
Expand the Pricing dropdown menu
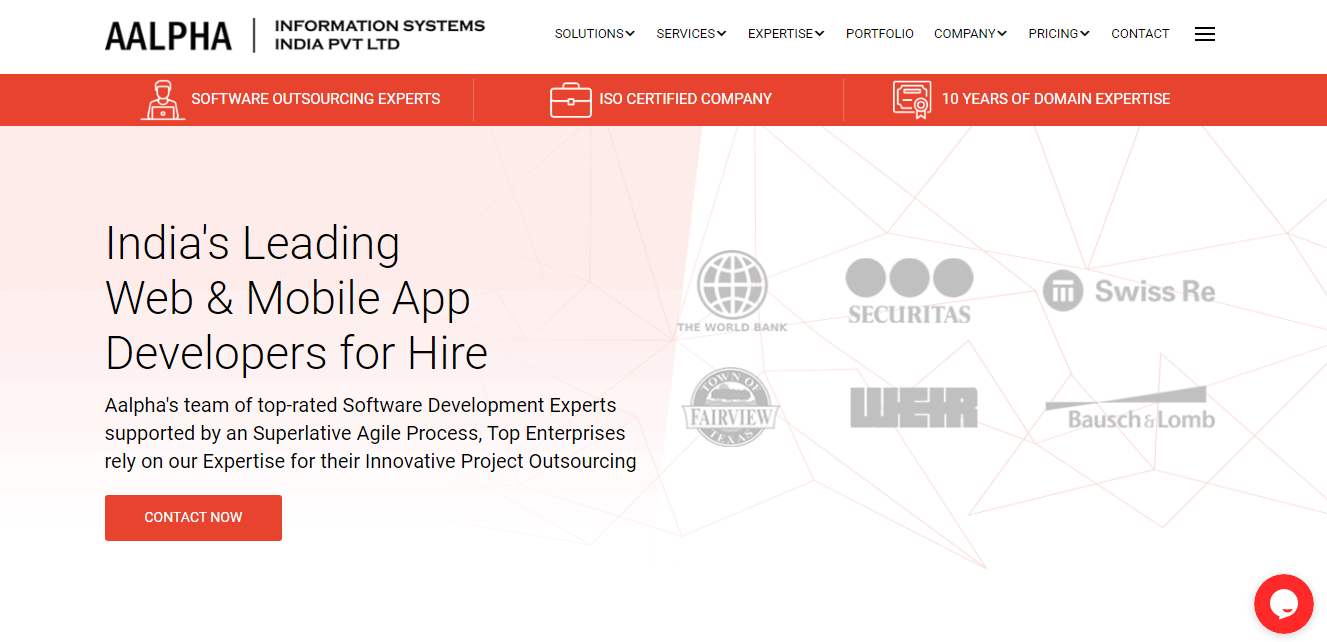point(1059,34)
